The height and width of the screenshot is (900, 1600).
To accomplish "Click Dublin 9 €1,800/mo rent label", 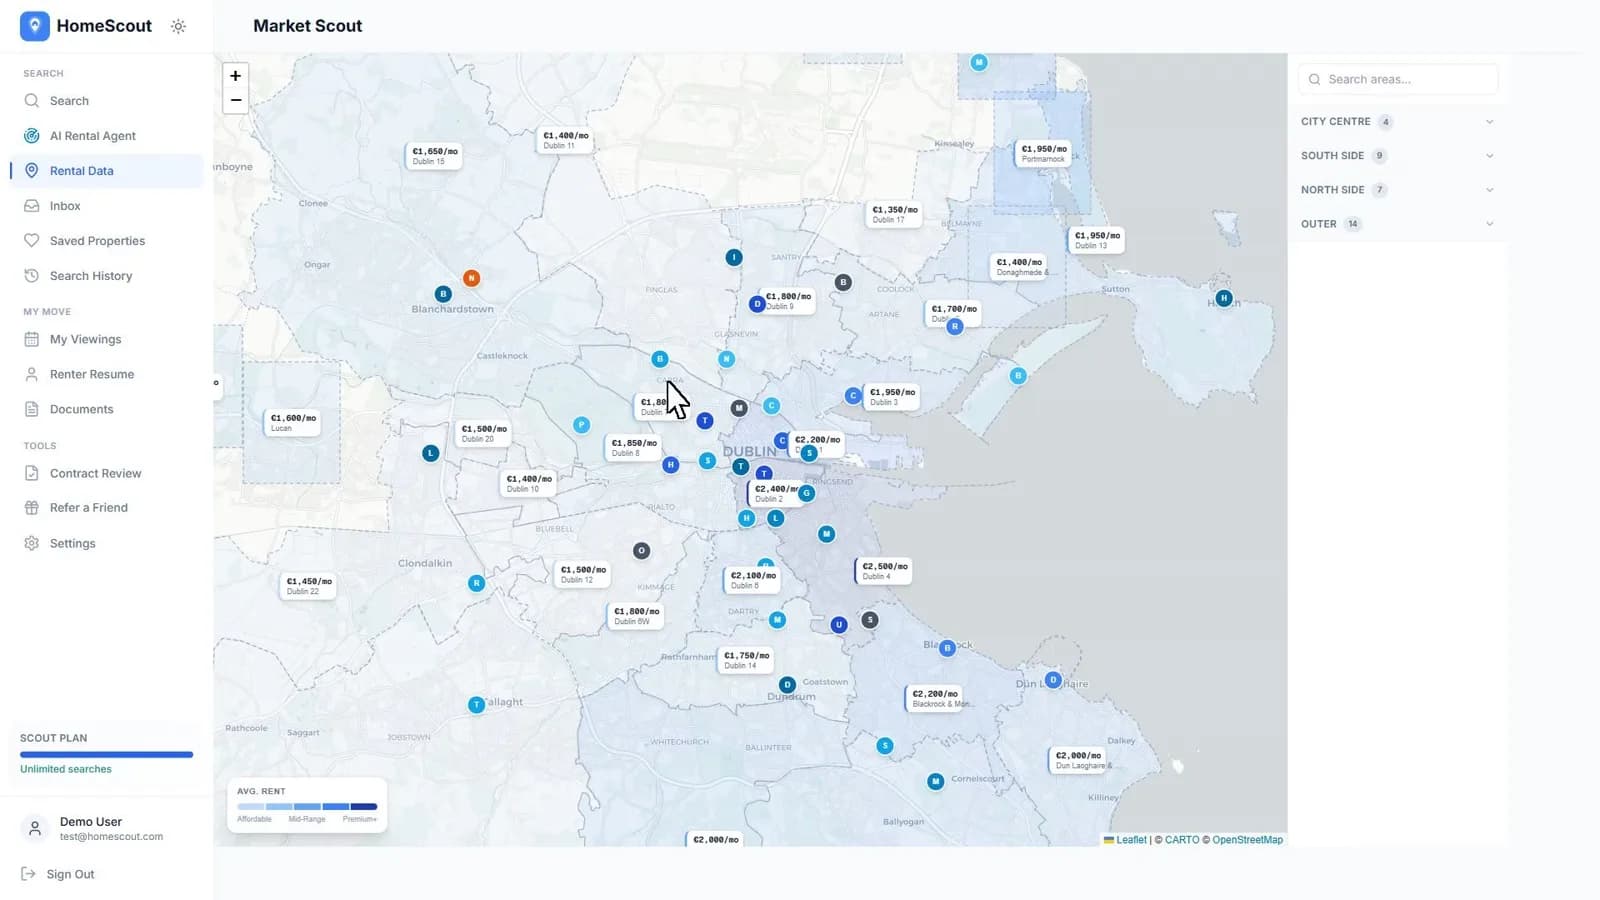I will tap(787, 301).
